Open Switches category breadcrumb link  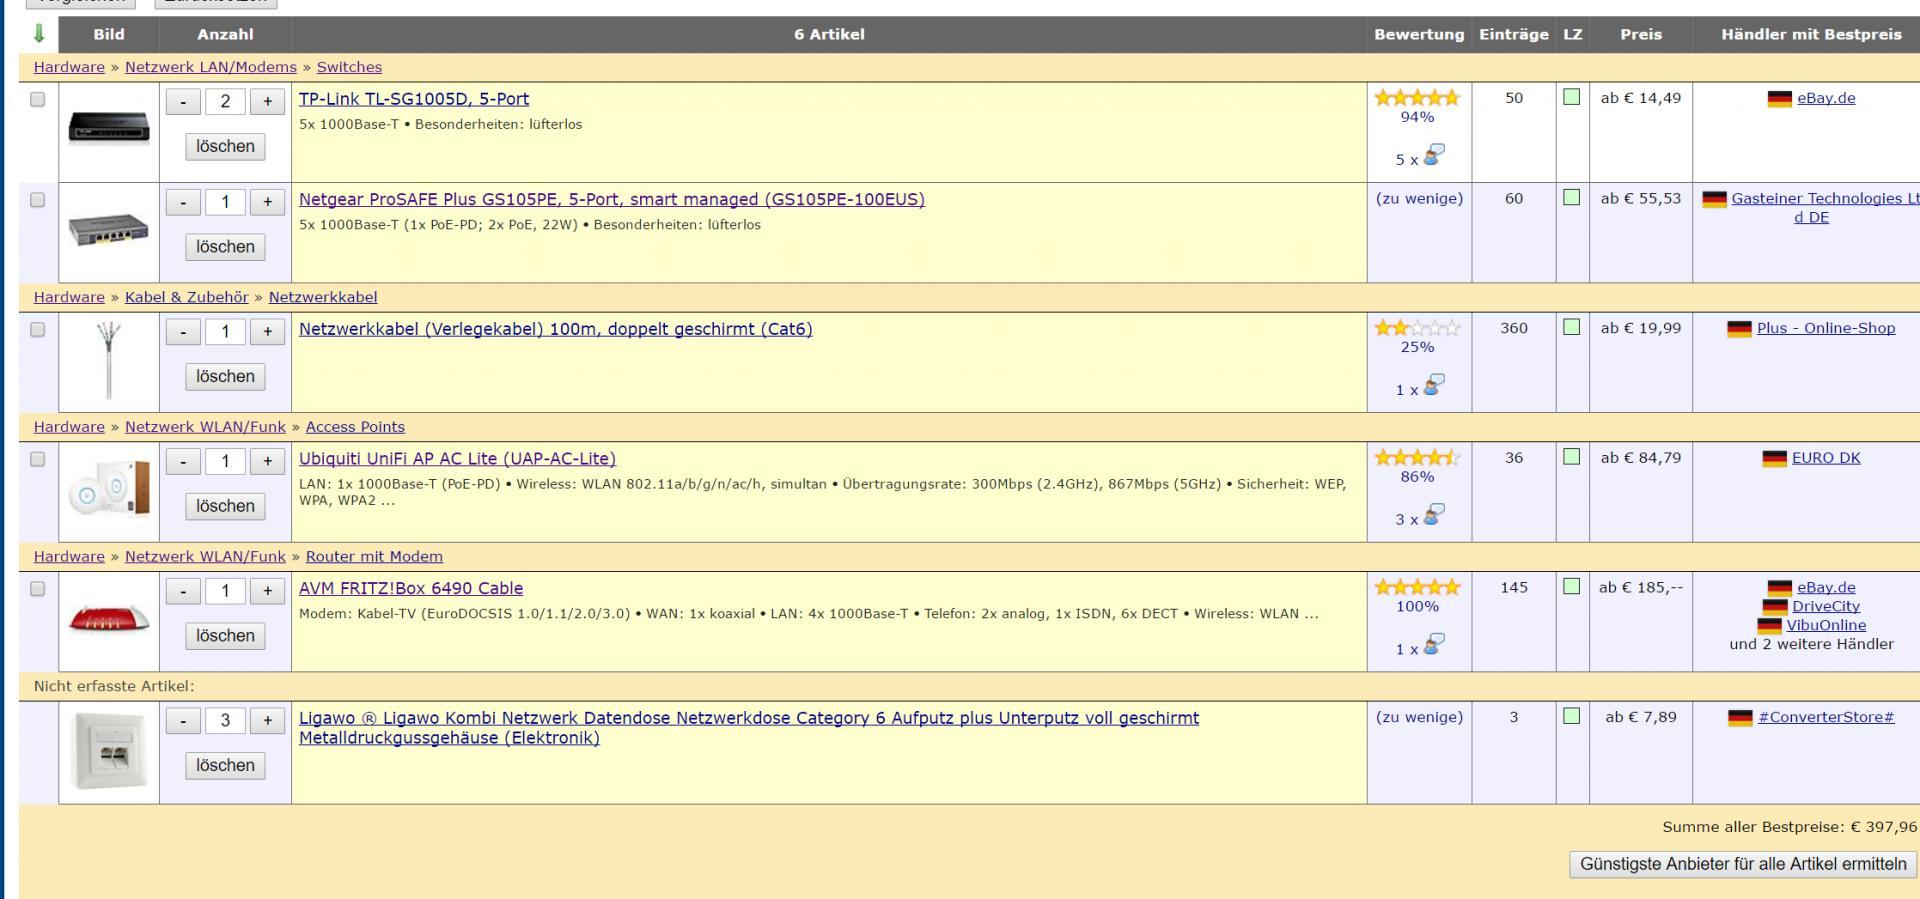click(x=349, y=67)
